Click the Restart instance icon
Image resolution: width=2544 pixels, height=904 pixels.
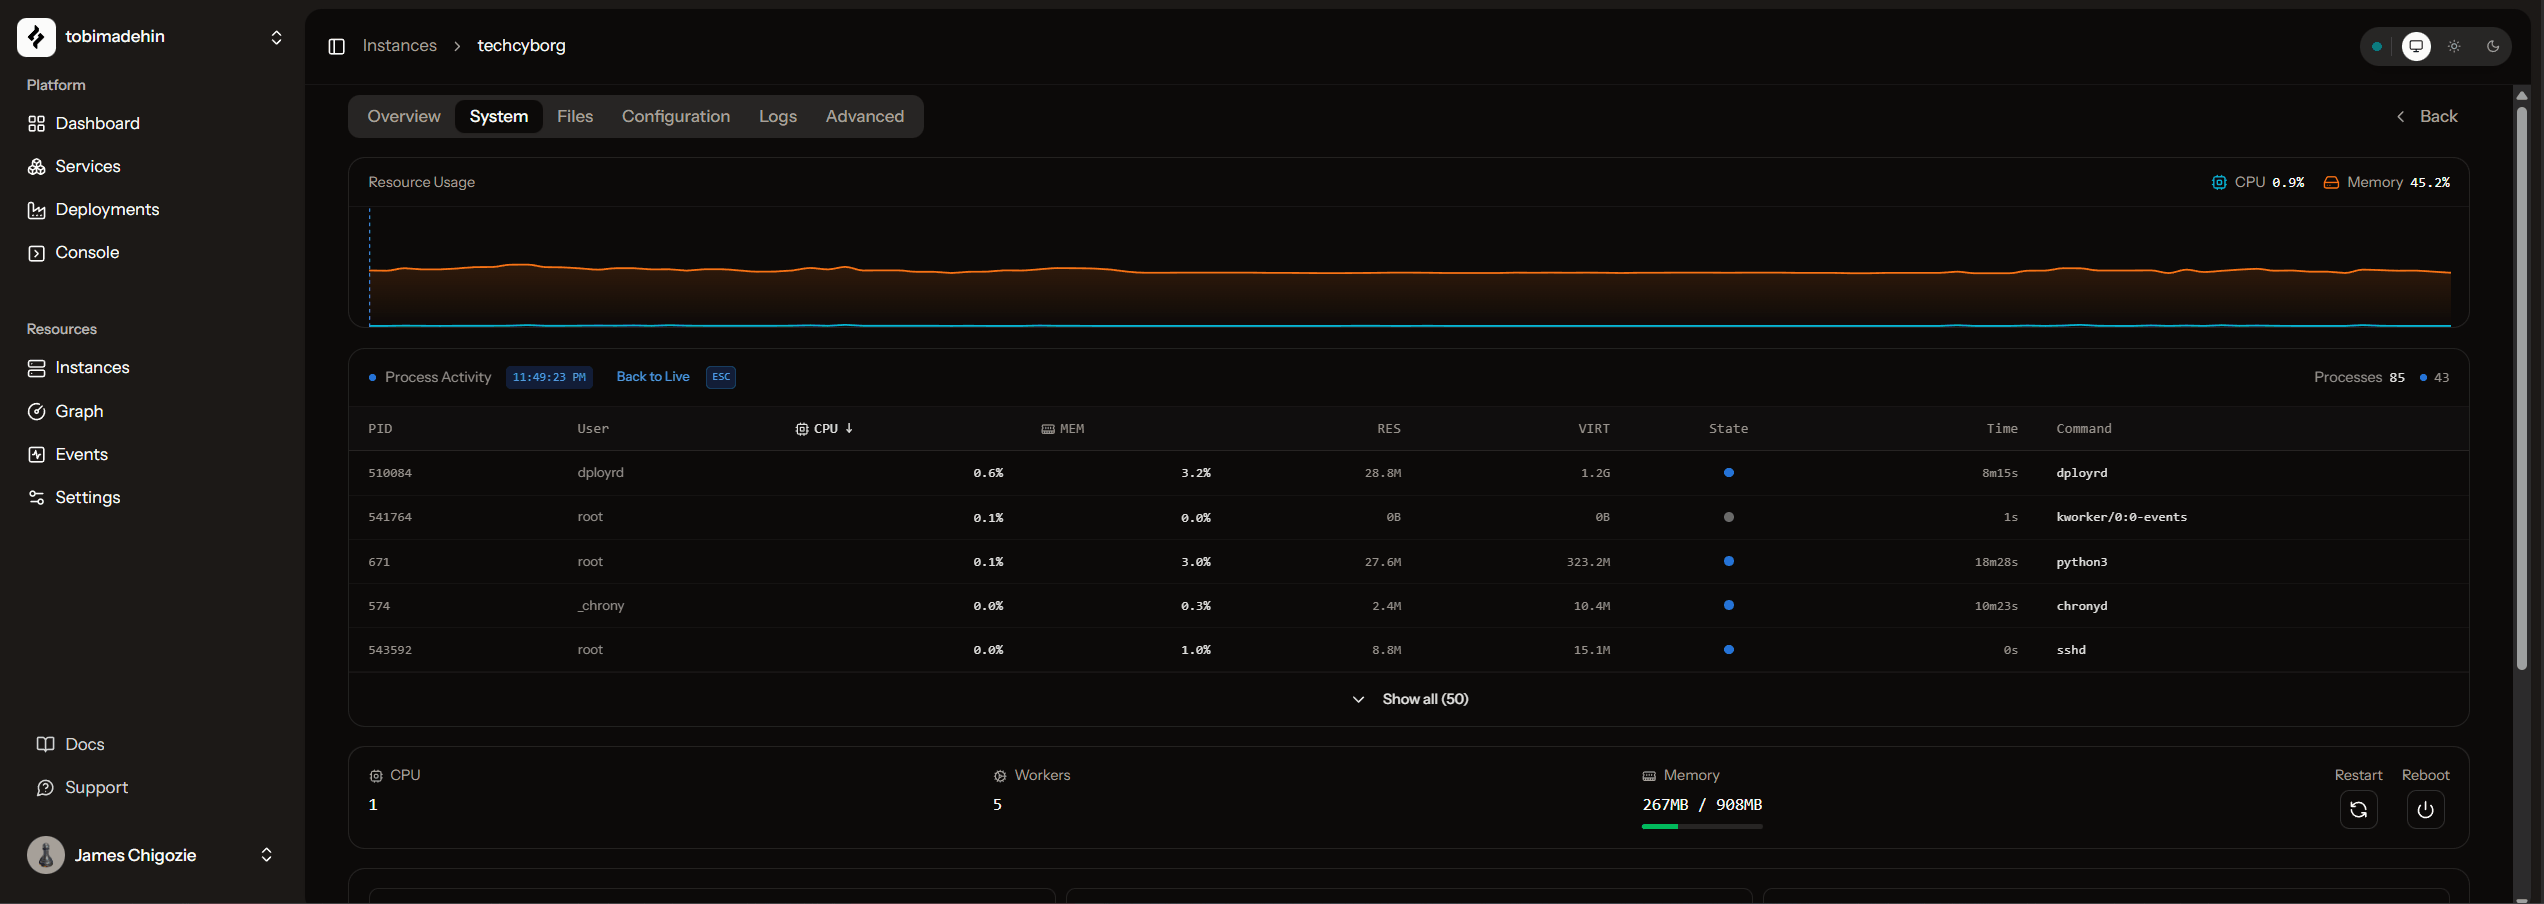coord(2359,810)
